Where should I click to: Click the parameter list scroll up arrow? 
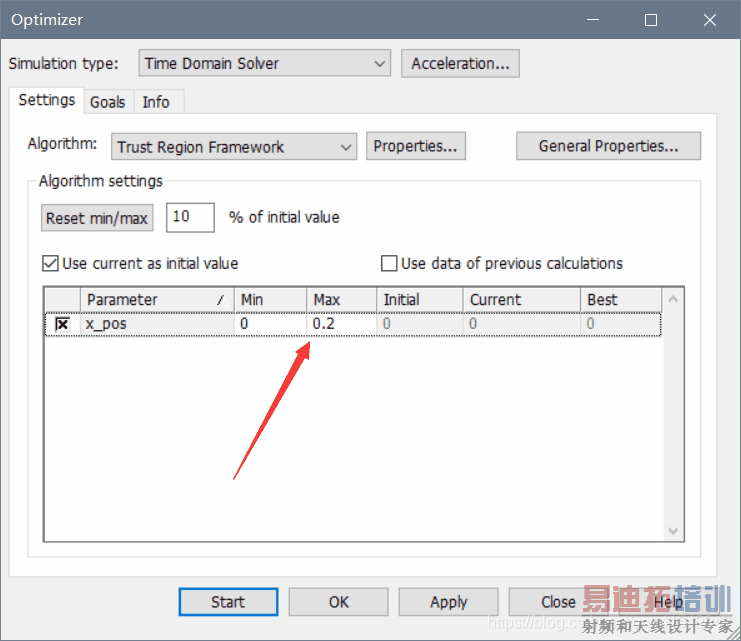(x=673, y=299)
